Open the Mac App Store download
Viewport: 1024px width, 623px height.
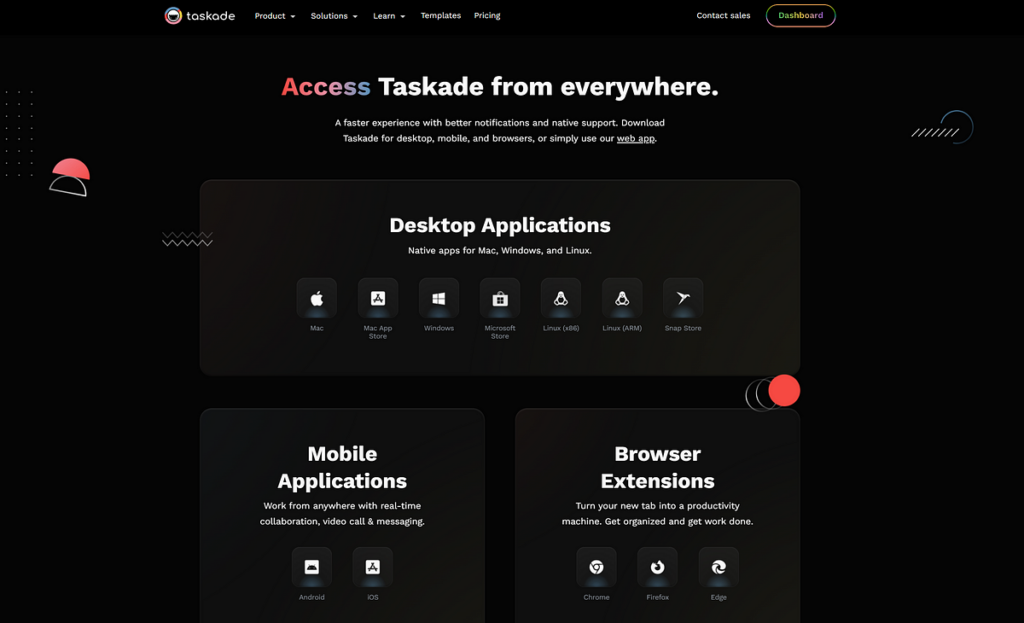coord(377,298)
